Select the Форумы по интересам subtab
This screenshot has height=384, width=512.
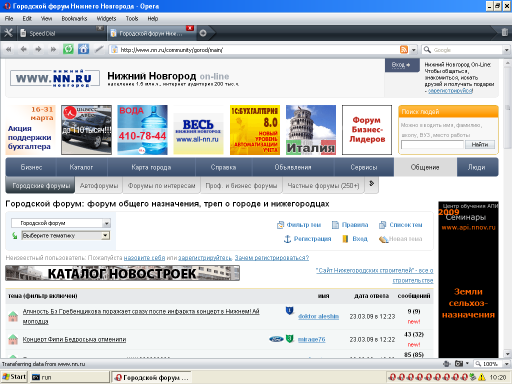click(161, 185)
